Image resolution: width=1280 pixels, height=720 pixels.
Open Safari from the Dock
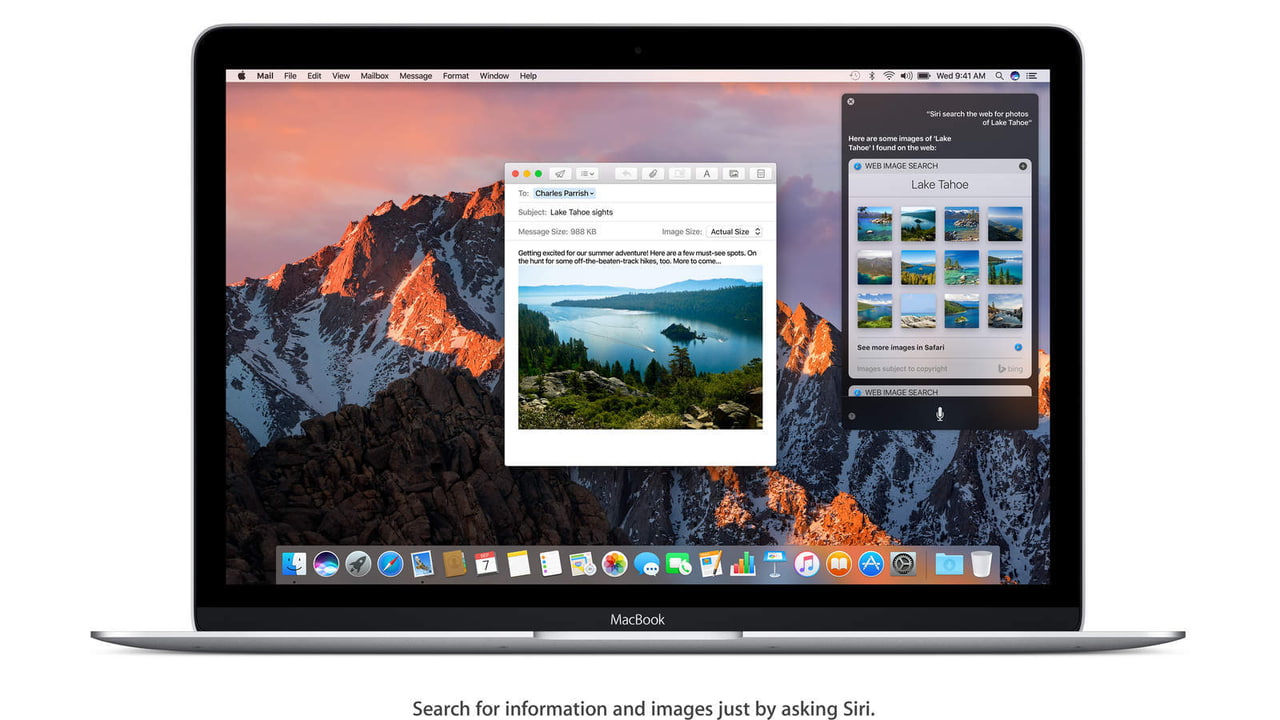(390, 564)
